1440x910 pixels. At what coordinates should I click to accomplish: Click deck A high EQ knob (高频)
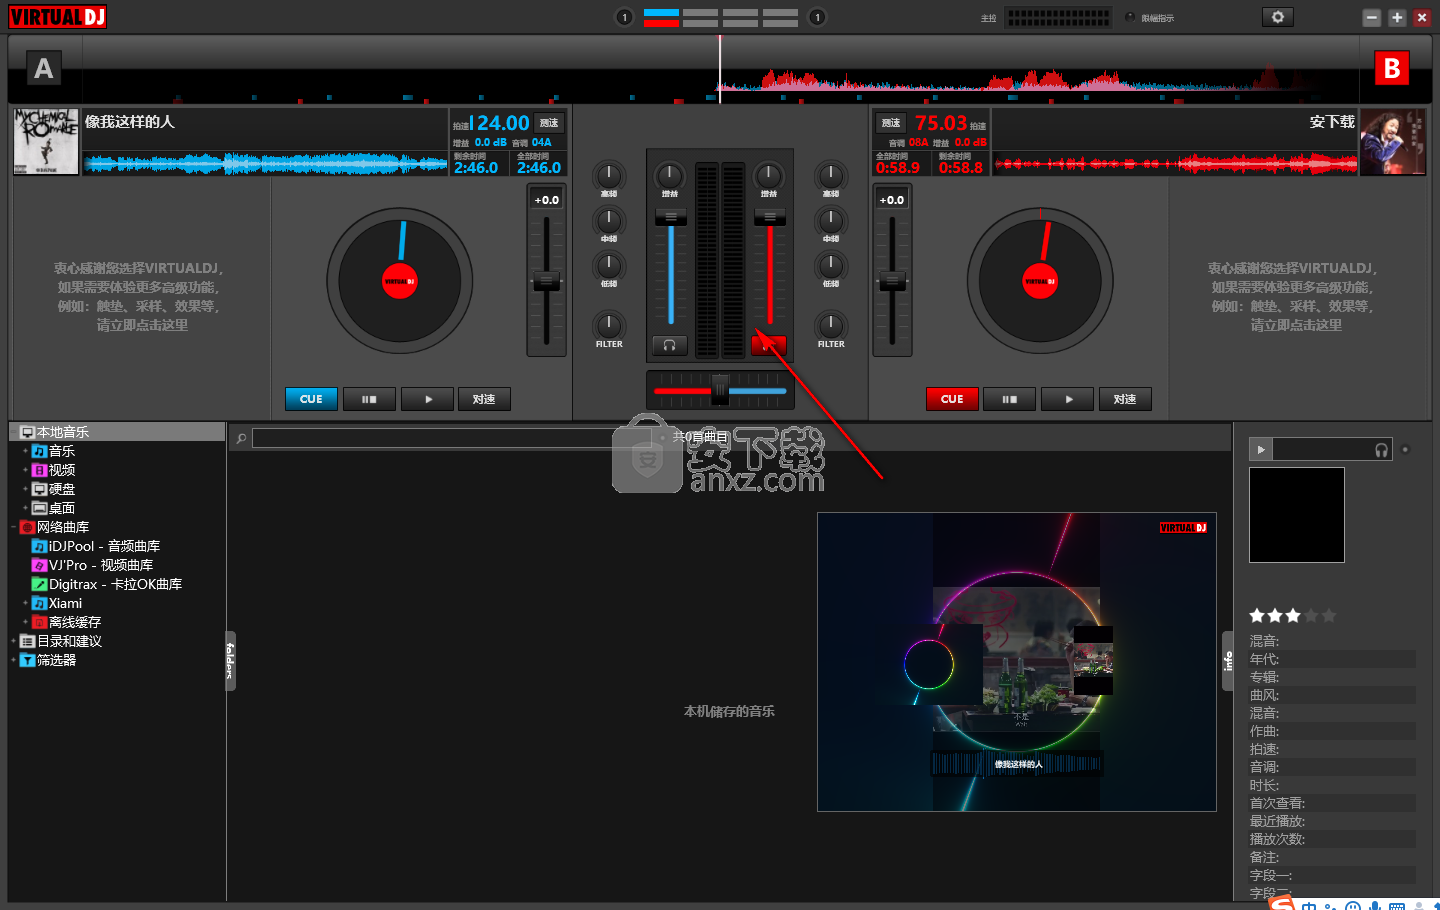(609, 175)
